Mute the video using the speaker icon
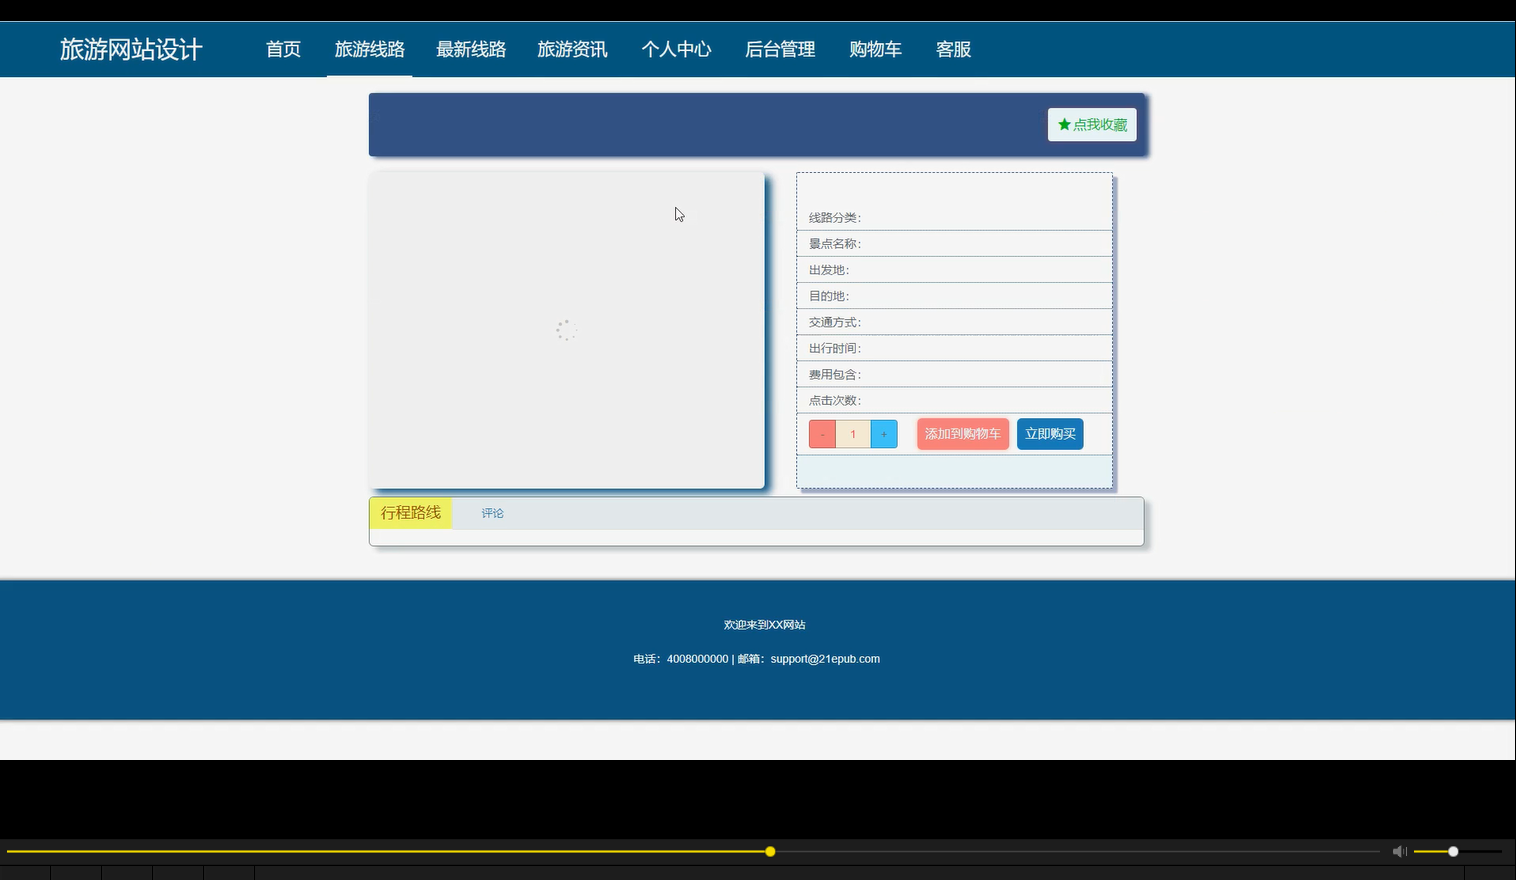 [1399, 851]
